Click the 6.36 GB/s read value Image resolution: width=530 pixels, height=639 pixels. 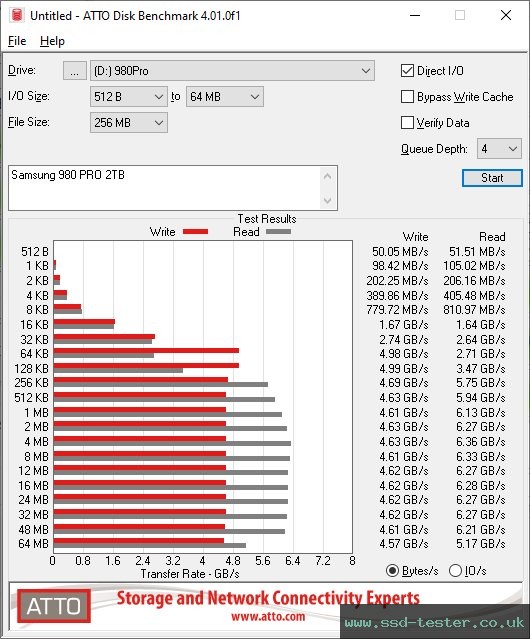pos(481,442)
